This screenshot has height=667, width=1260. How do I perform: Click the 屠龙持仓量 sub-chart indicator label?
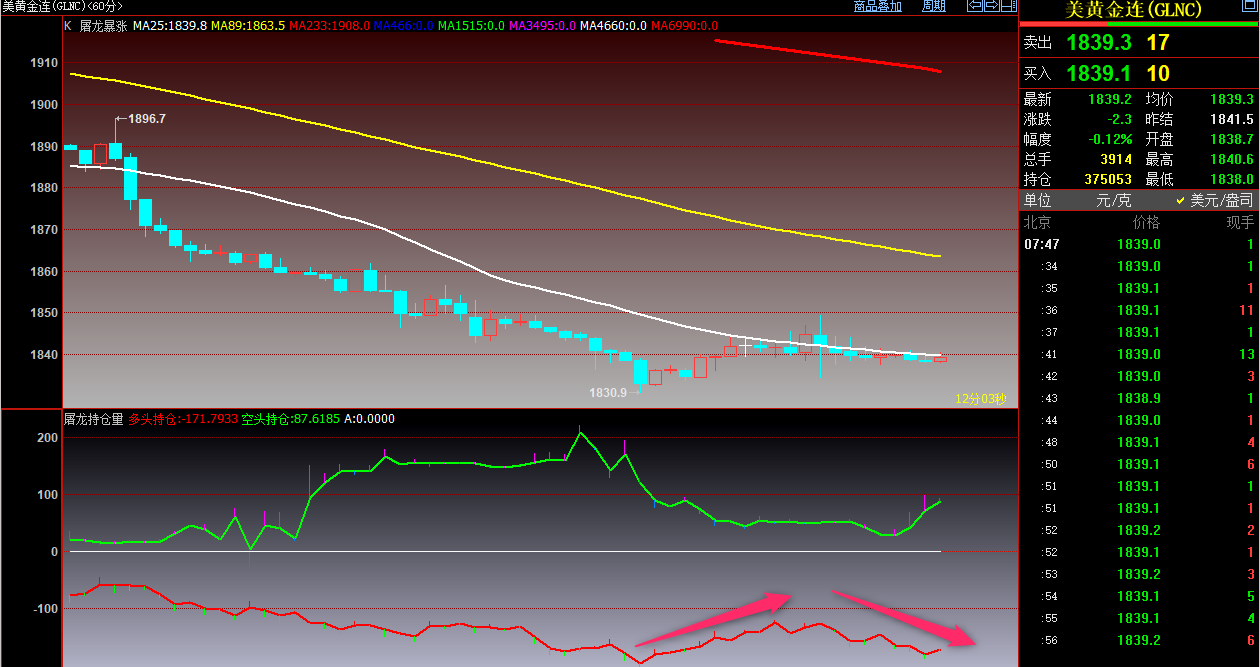pyautogui.click(x=94, y=419)
